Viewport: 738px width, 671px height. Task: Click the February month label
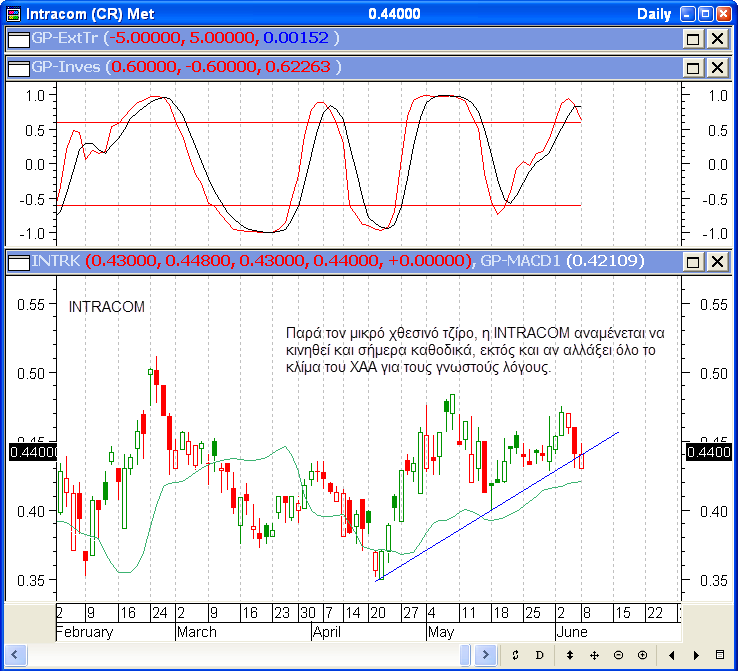pos(85,632)
